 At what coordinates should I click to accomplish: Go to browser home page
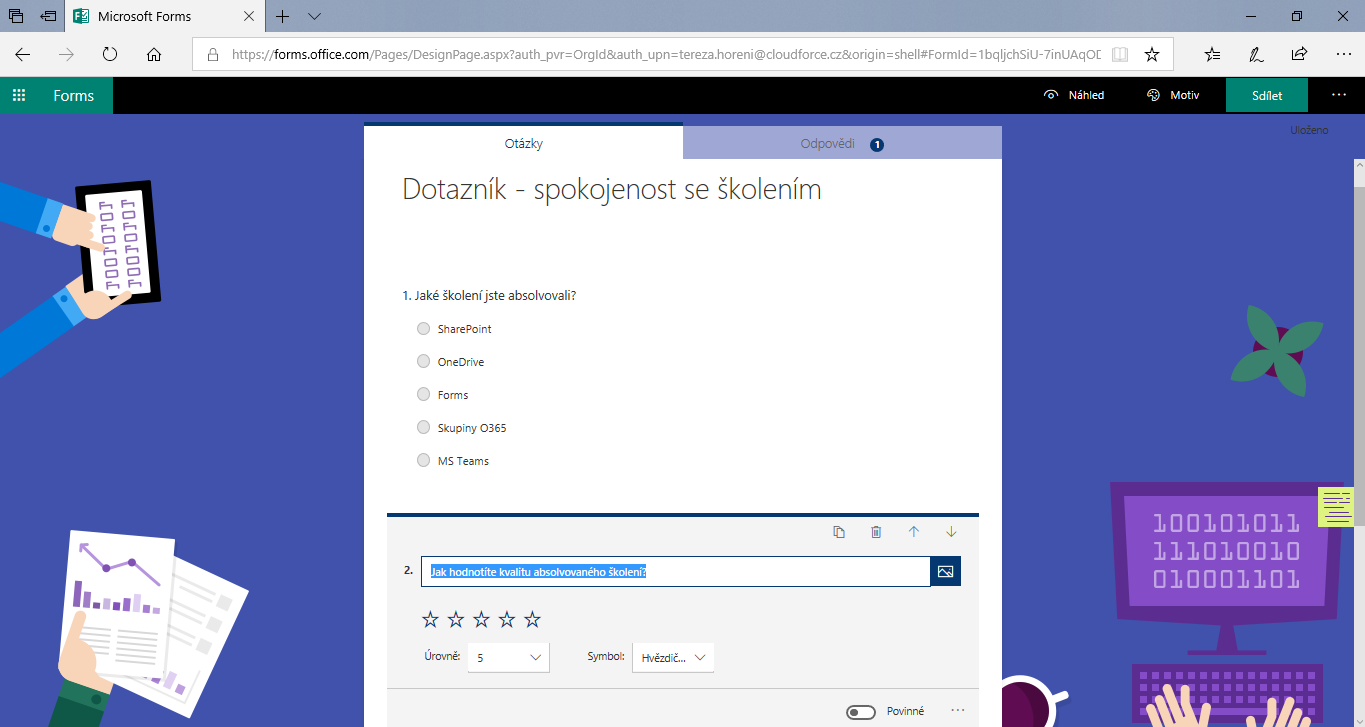coord(153,54)
